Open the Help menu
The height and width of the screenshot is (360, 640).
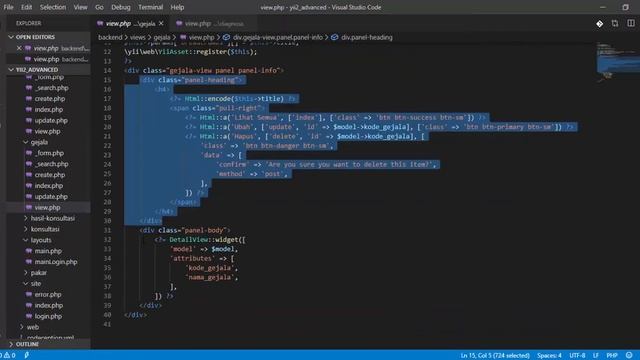[x=177, y=7]
